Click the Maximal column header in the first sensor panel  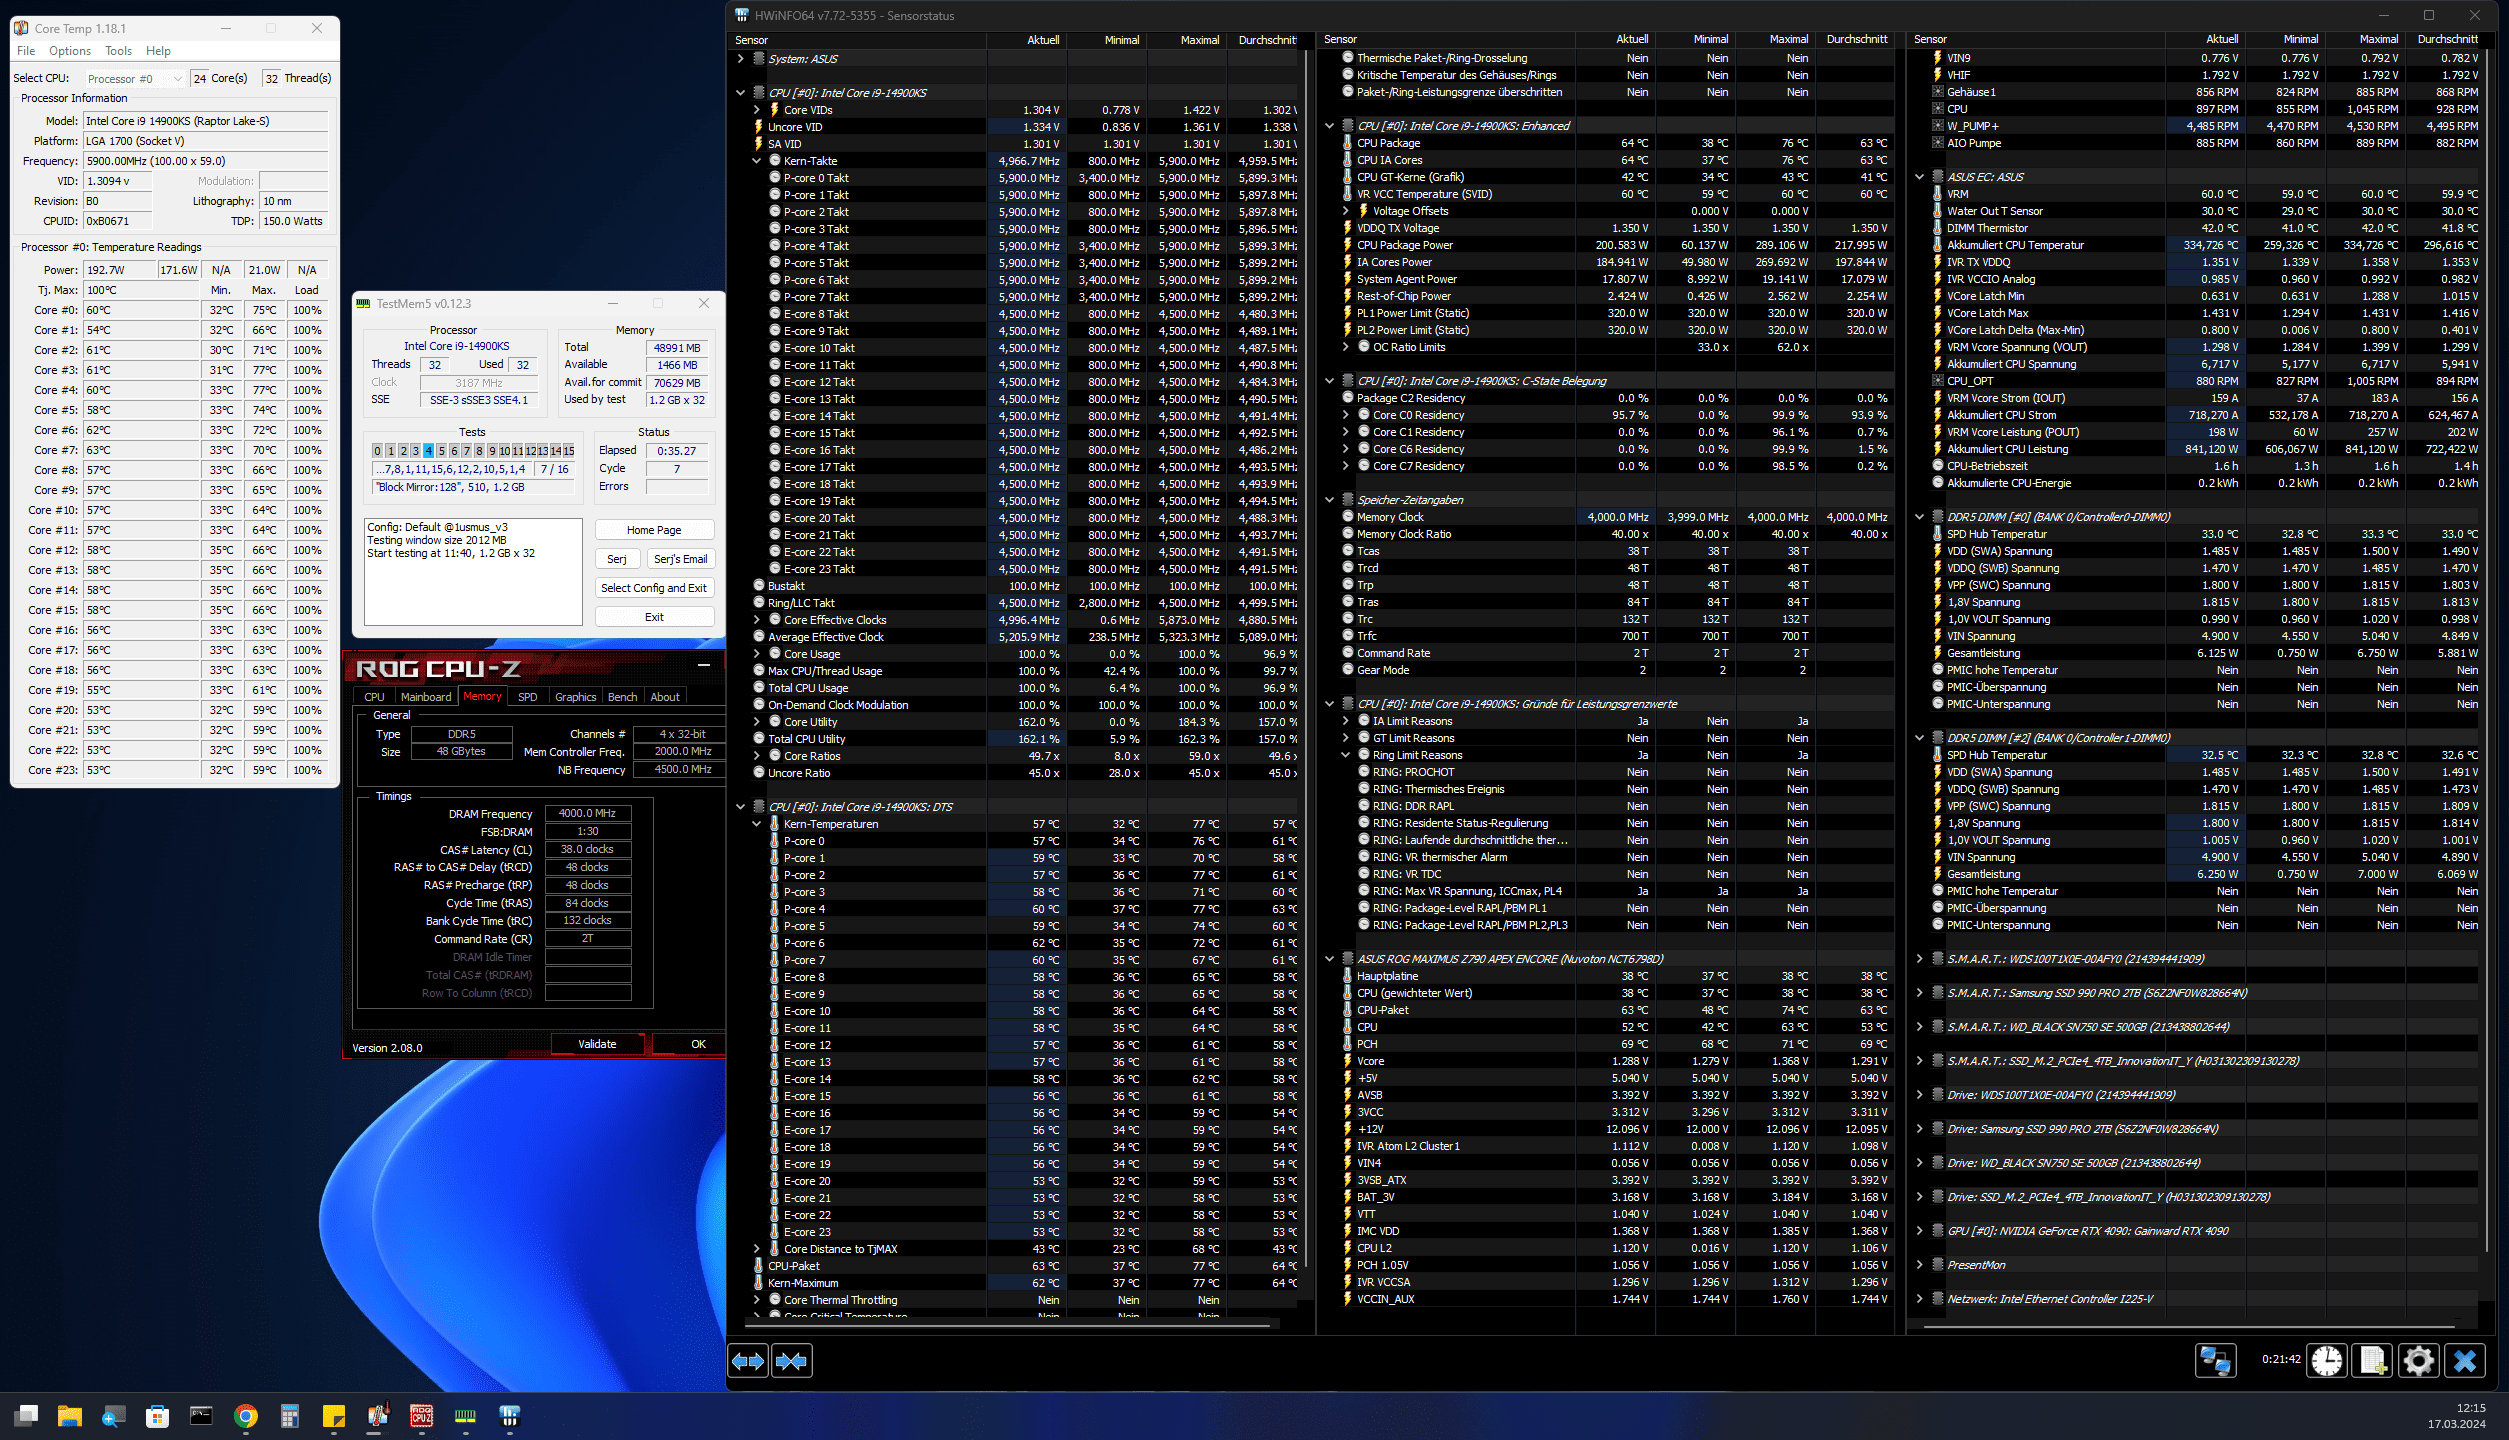[x=1188, y=40]
